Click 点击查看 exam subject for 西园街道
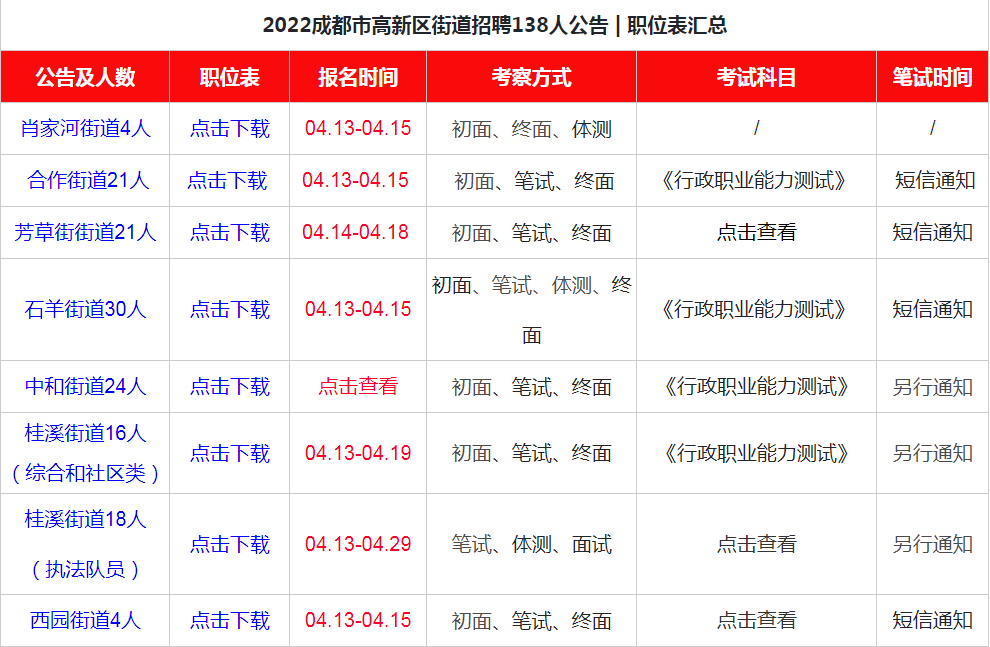This screenshot has height=647, width=990. (x=756, y=620)
